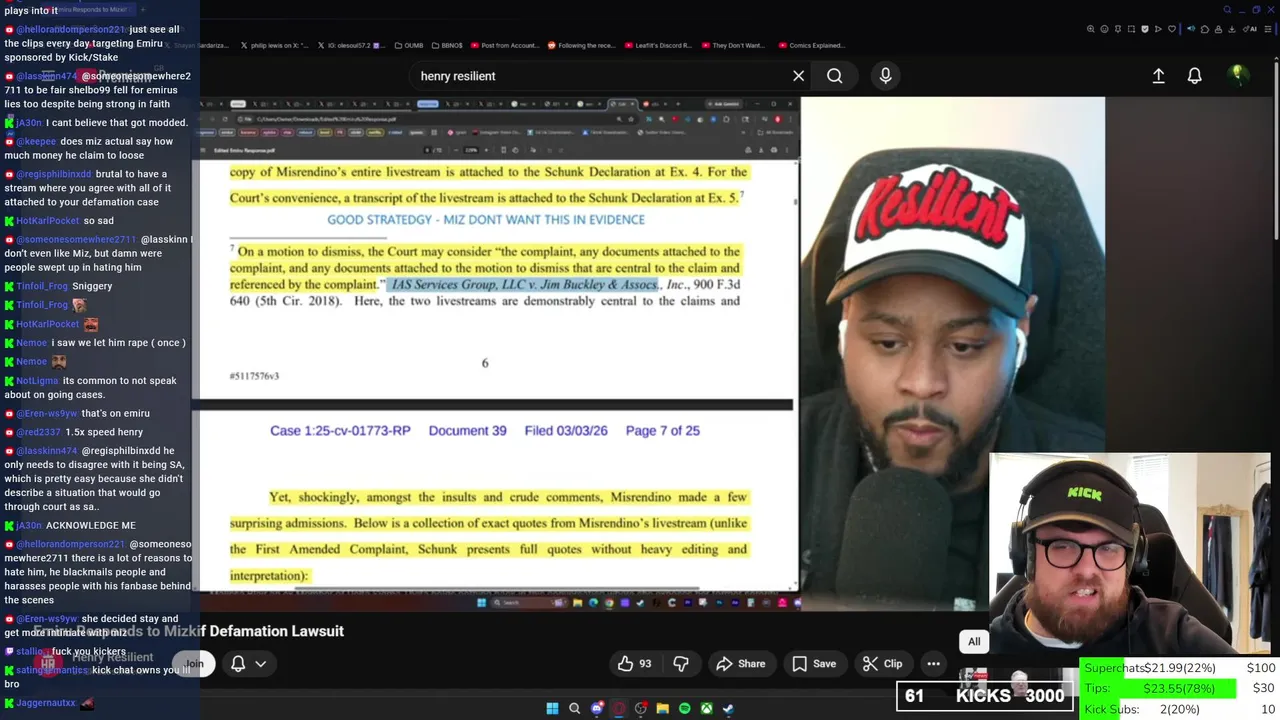Screen dimensions: 1280x720
Task: Open 'Leaflit's Discord R...' bookmark
Action: coord(660,45)
